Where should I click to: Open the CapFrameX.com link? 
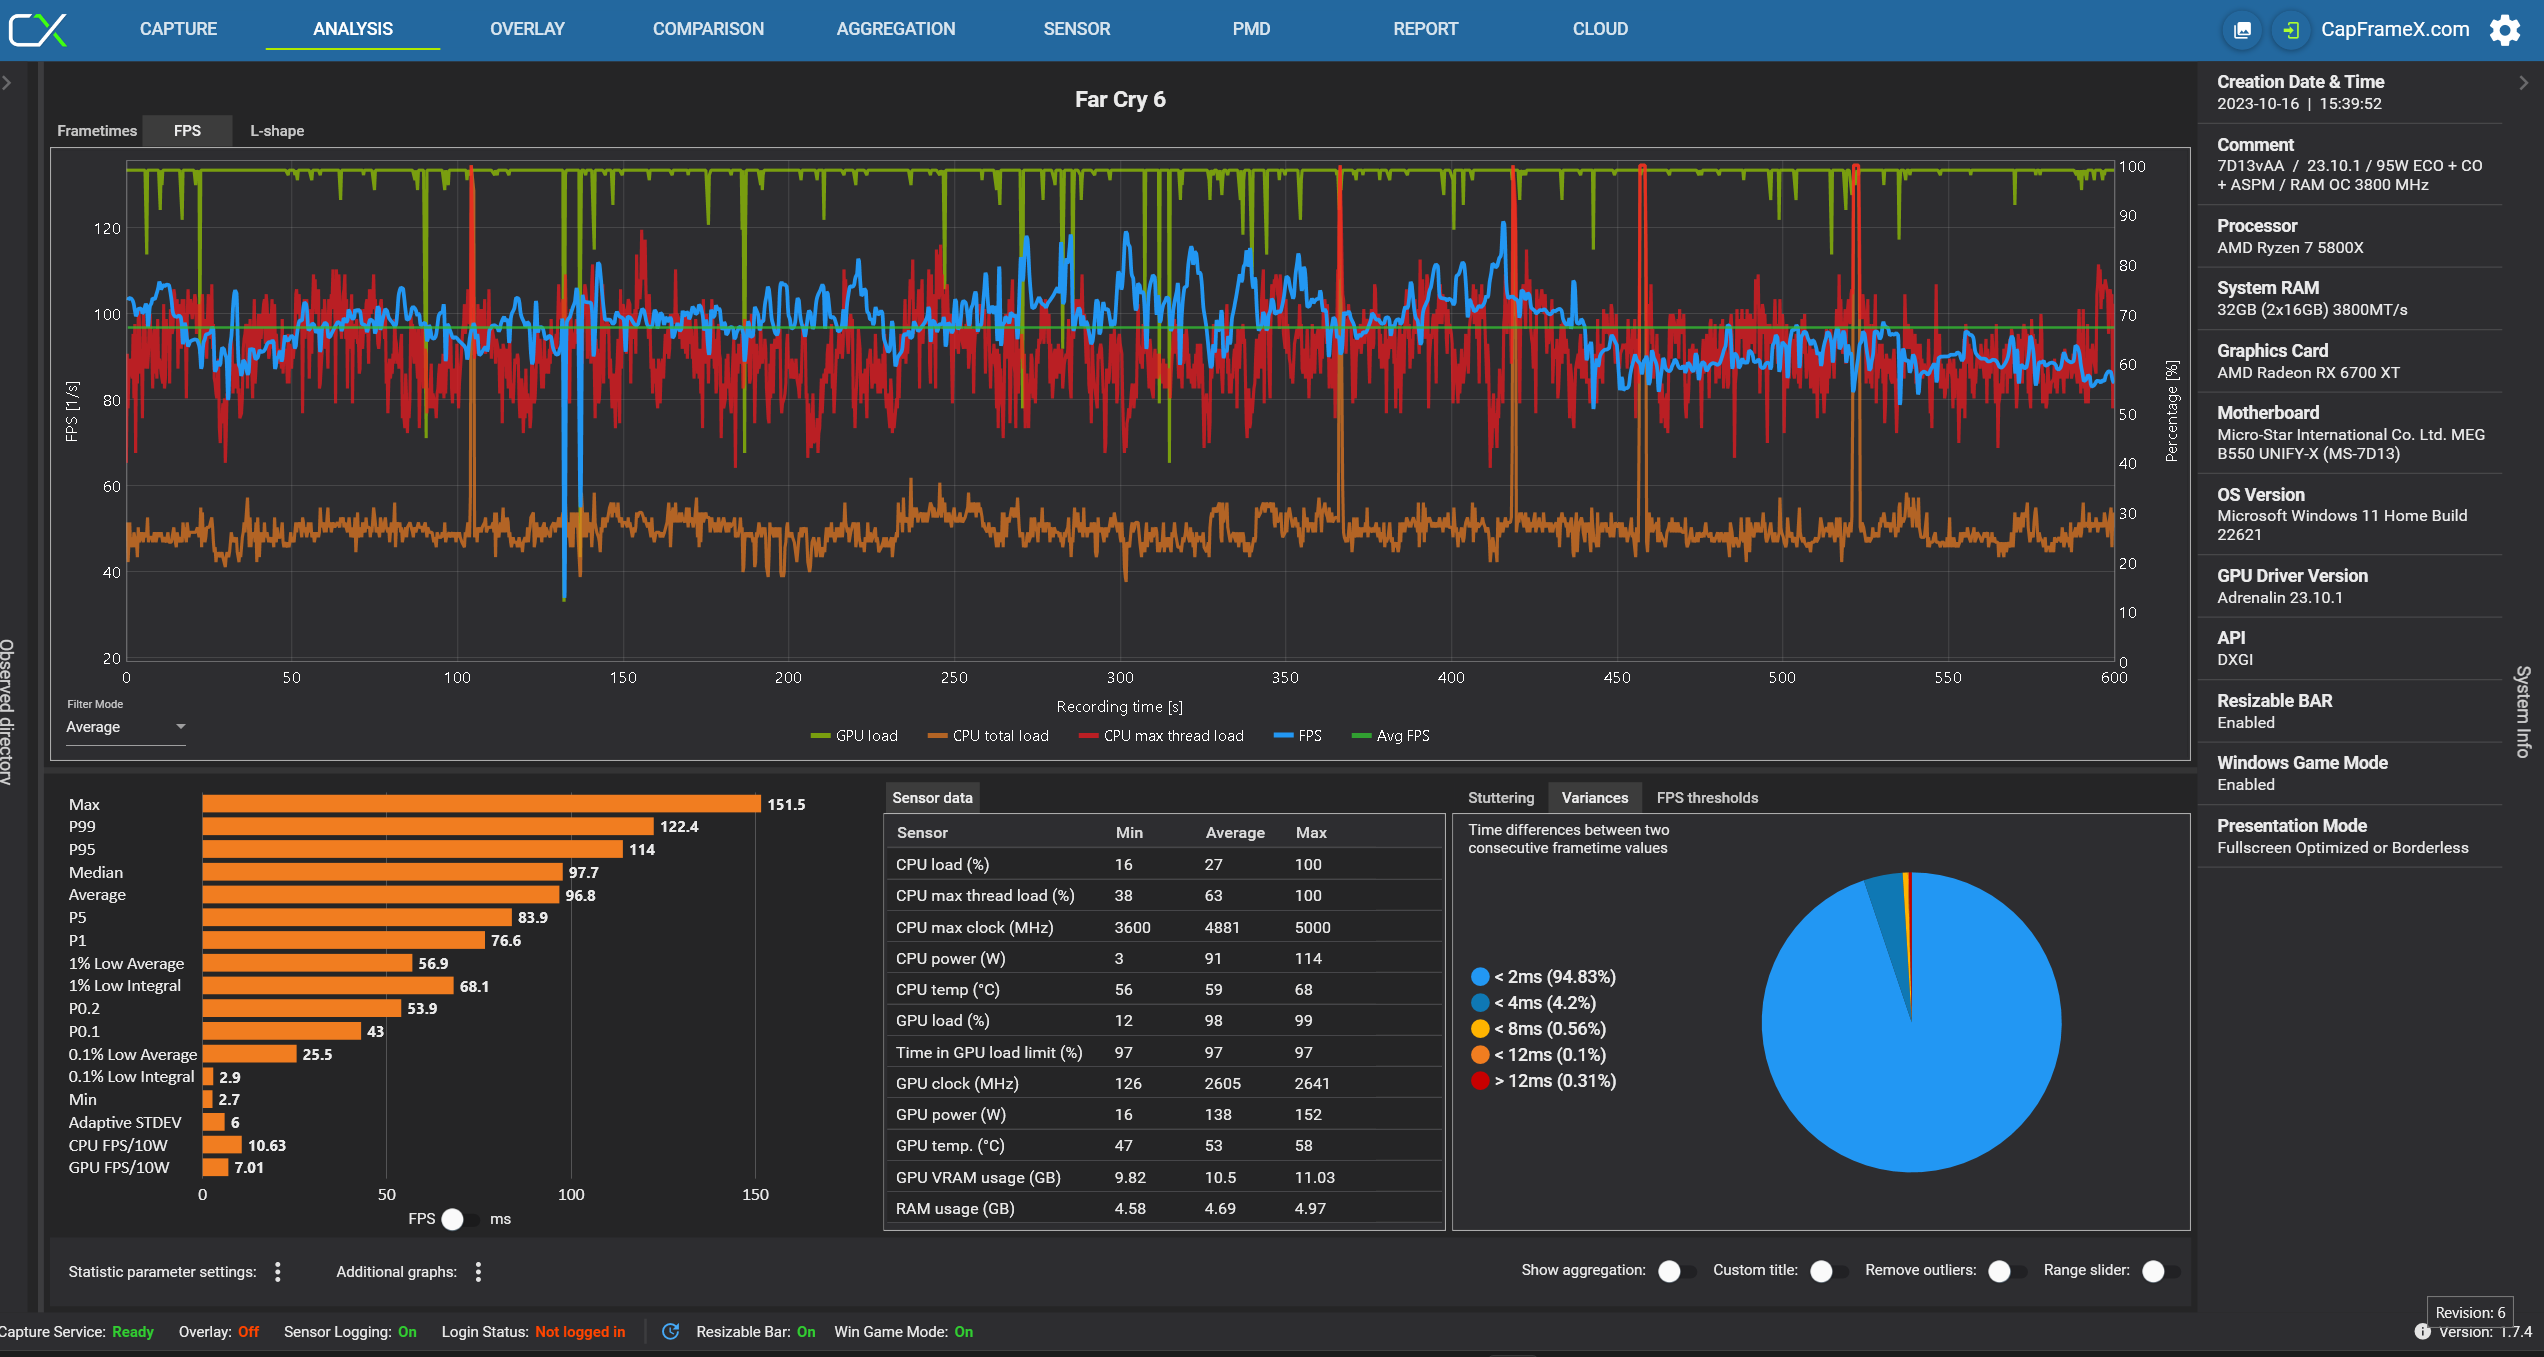[2394, 30]
